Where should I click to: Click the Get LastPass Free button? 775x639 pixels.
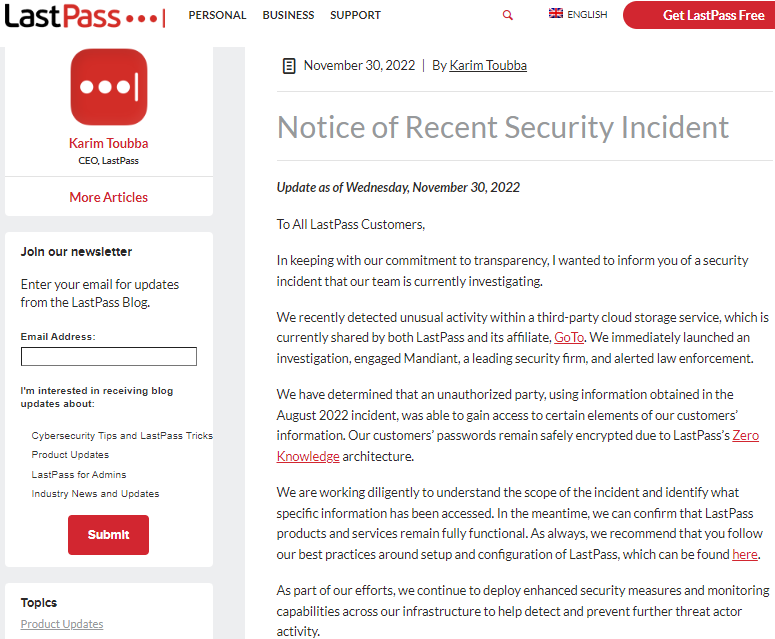(699, 16)
